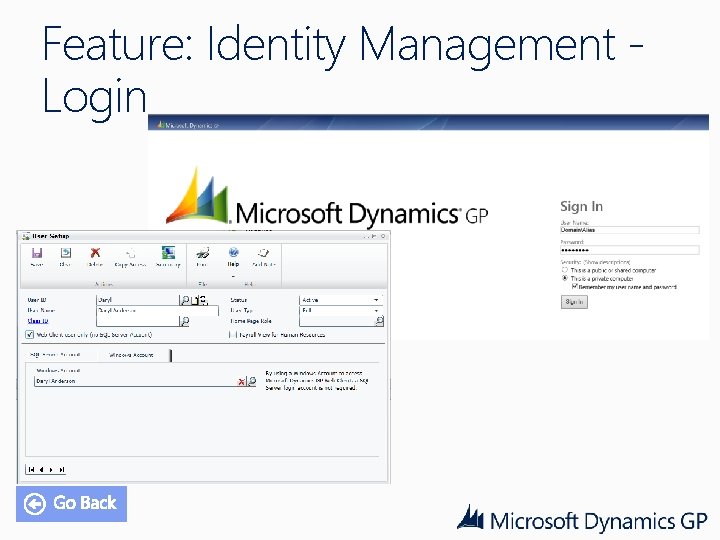Viewport: 720px width, 540px height.
Task: Click the Home Page Role field
Action: tap(337, 321)
